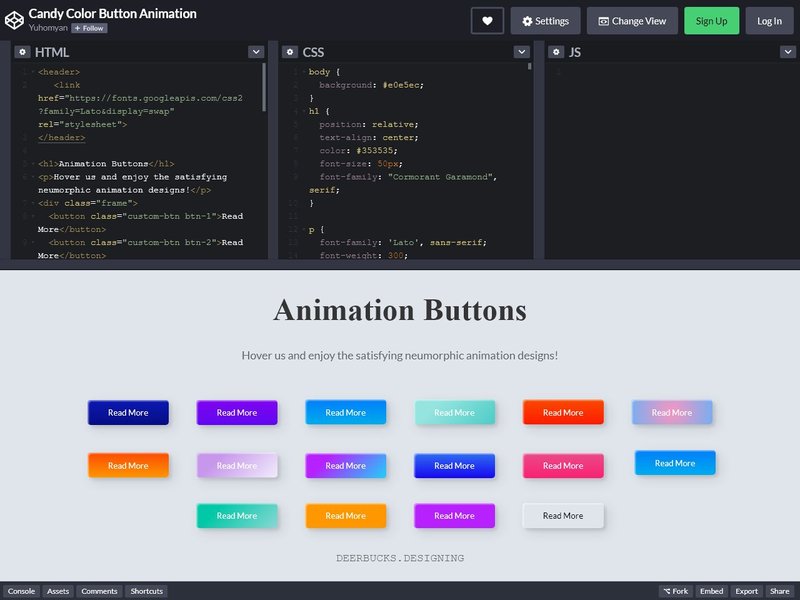800x600 pixels.
Task: Show keyboard Shortcuts
Action: 146,591
